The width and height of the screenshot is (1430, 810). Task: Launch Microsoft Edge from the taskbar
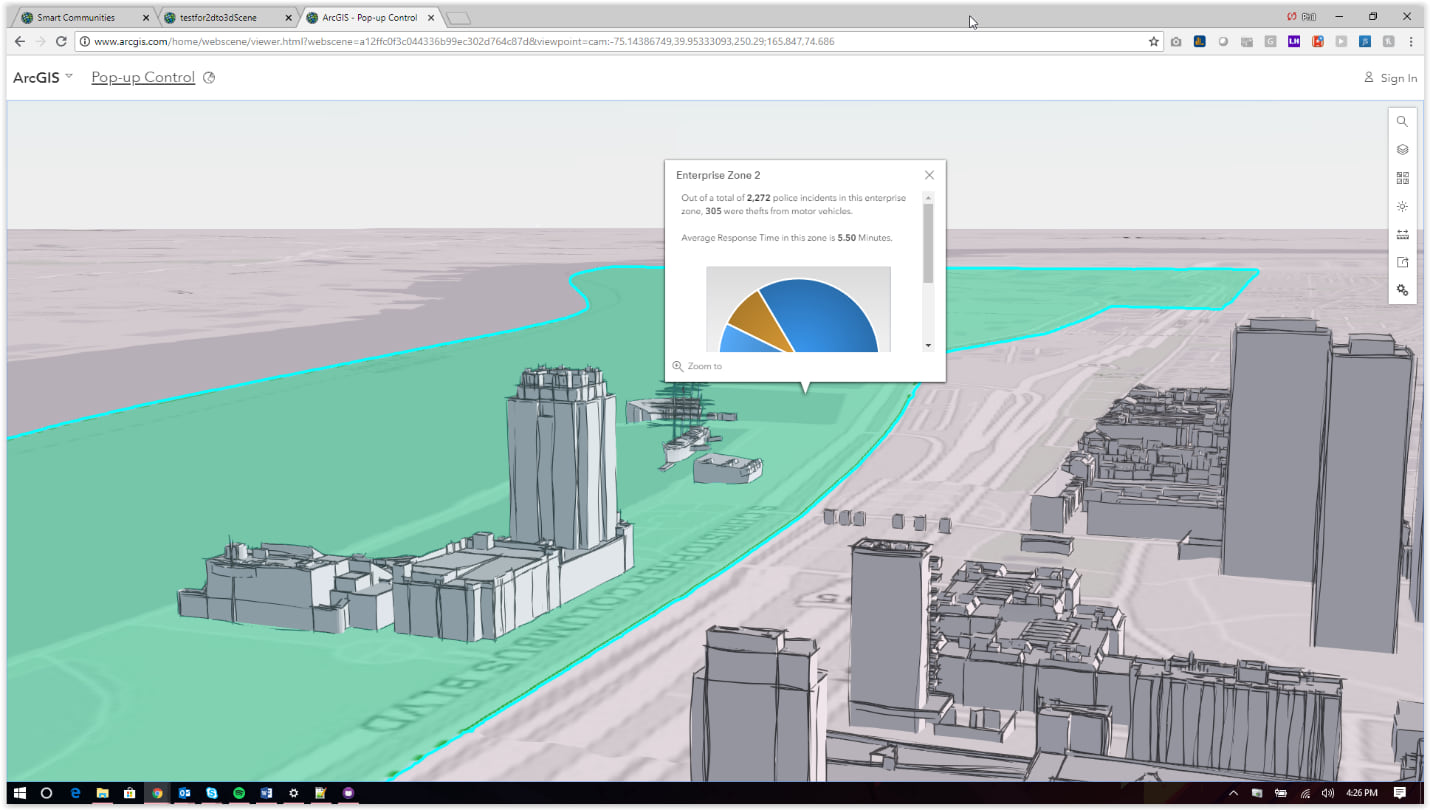pyautogui.click(x=75, y=793)
